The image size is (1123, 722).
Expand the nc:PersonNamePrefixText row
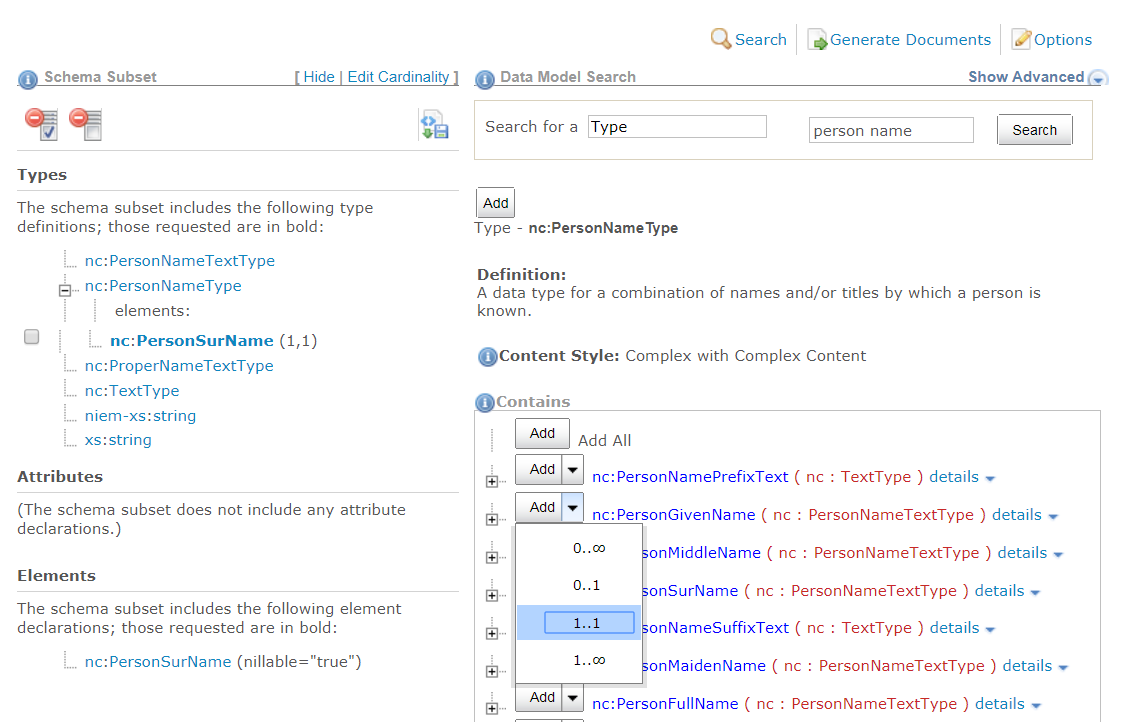point(491,481)
